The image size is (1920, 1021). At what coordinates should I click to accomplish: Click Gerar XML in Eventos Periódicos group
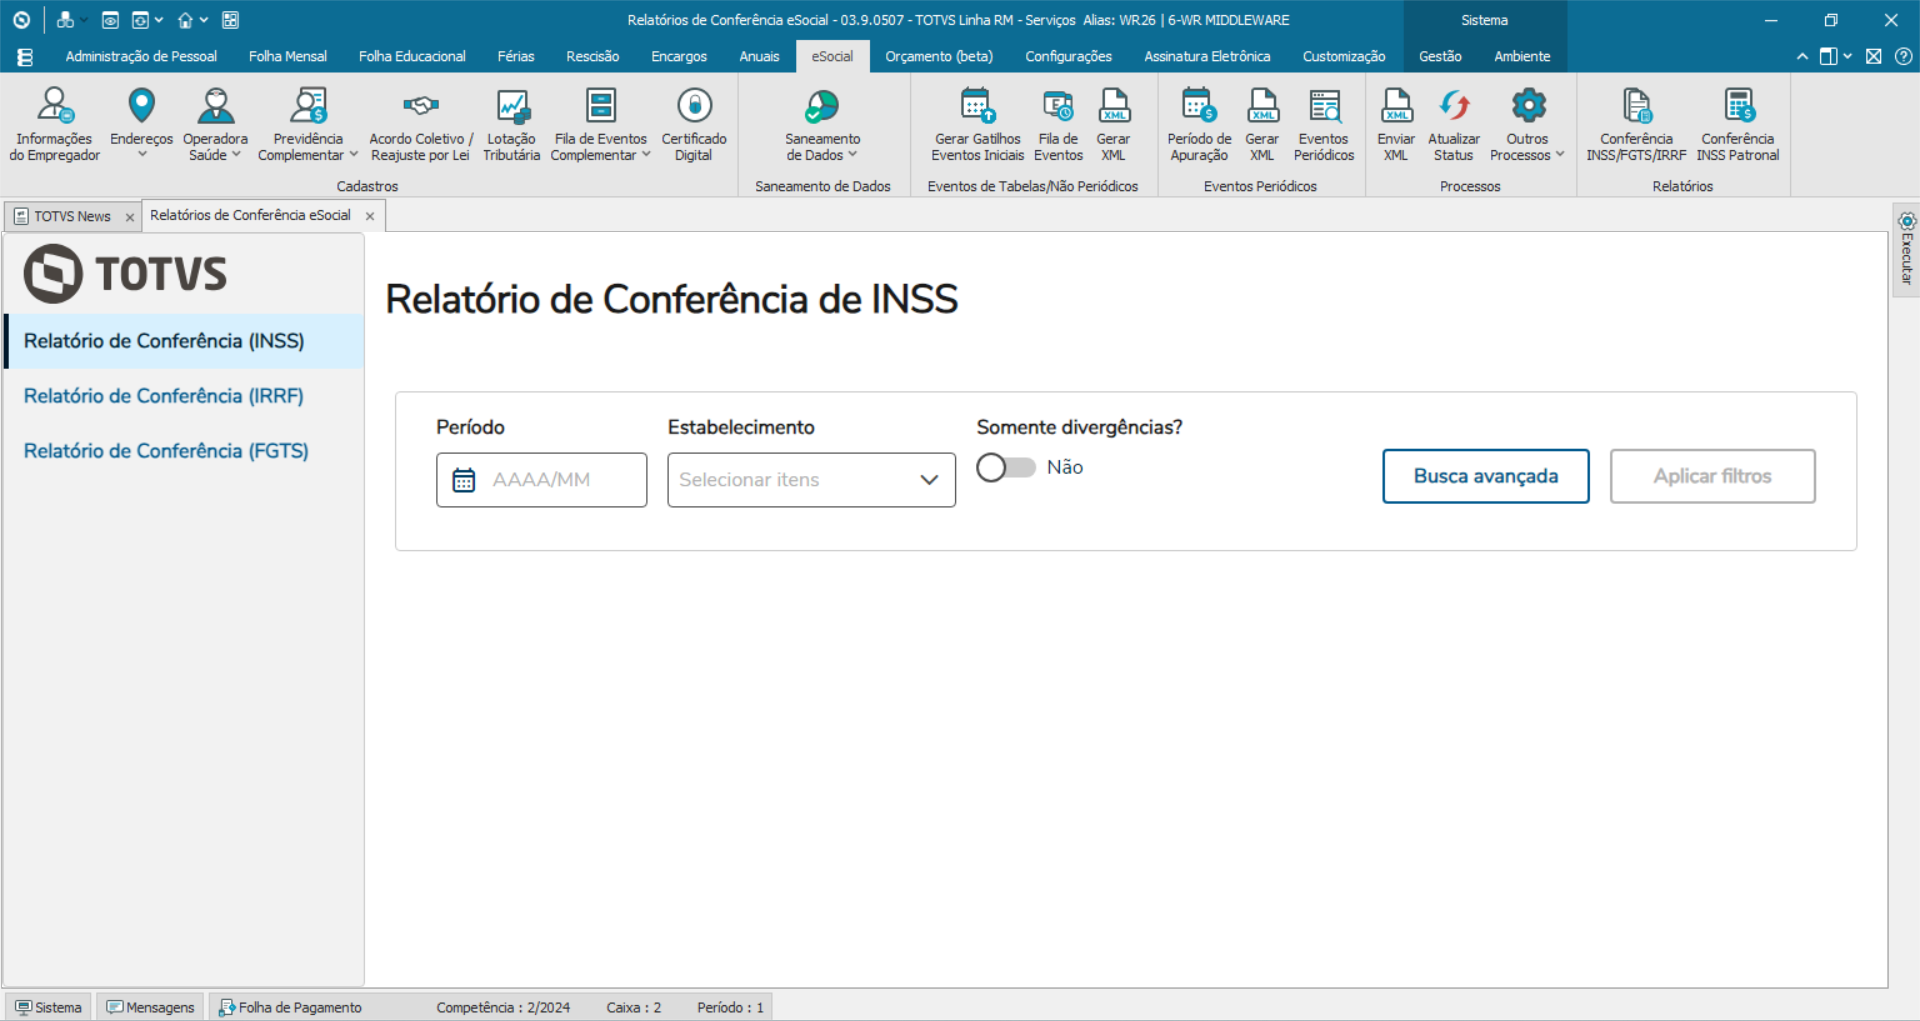click(1262, 124)
